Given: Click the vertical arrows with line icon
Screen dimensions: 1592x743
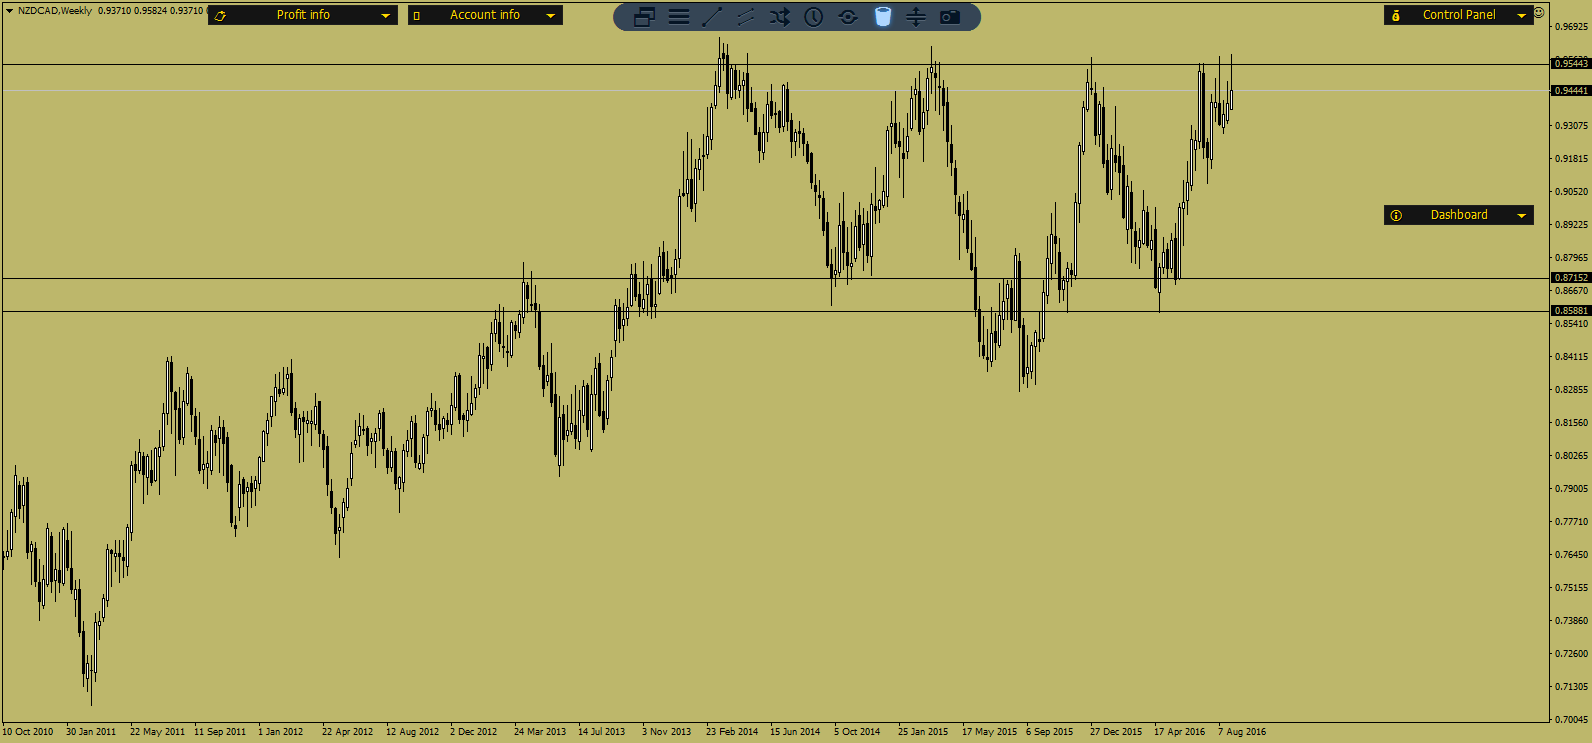Looking at the screenshot, I should coord(916,16).
